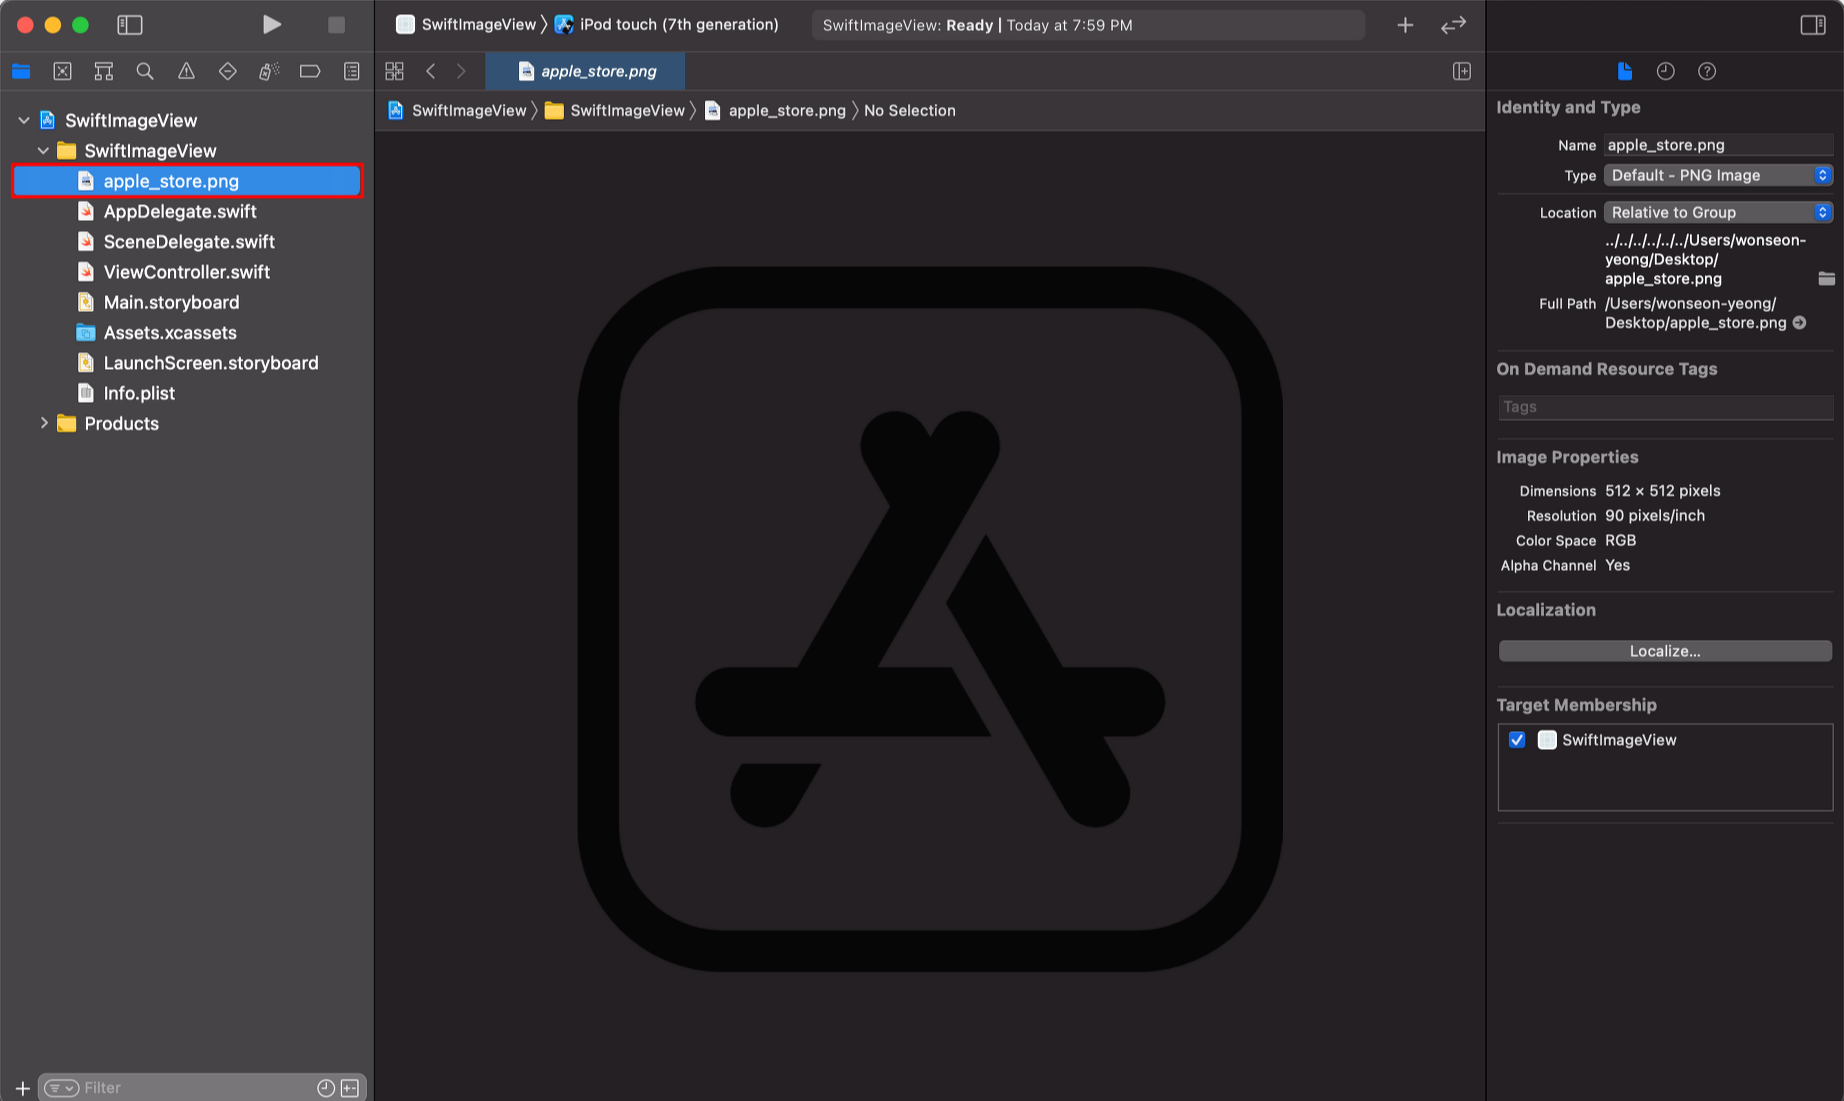Go forward in editor history
Image resolution: width=1844 pixels, height=1101 pixels.
point(461,71)
